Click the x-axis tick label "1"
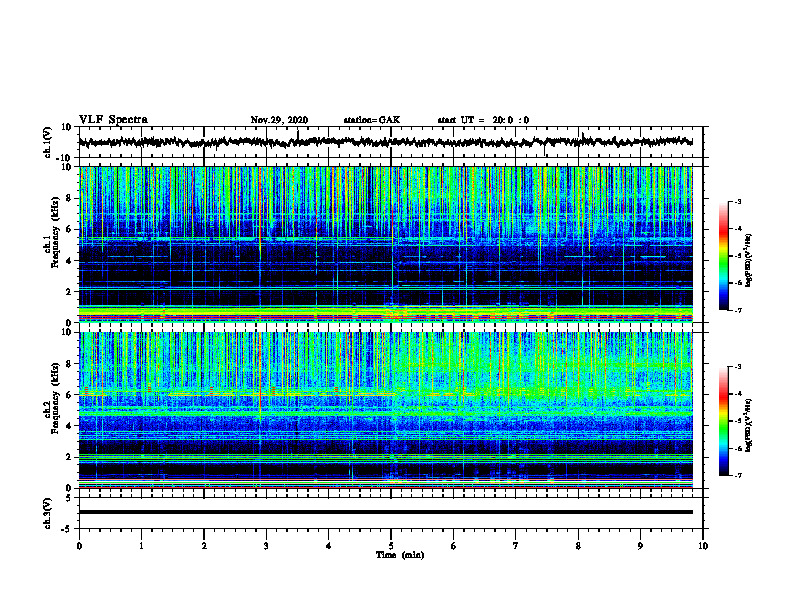792x612 pixels. [141, 546]
